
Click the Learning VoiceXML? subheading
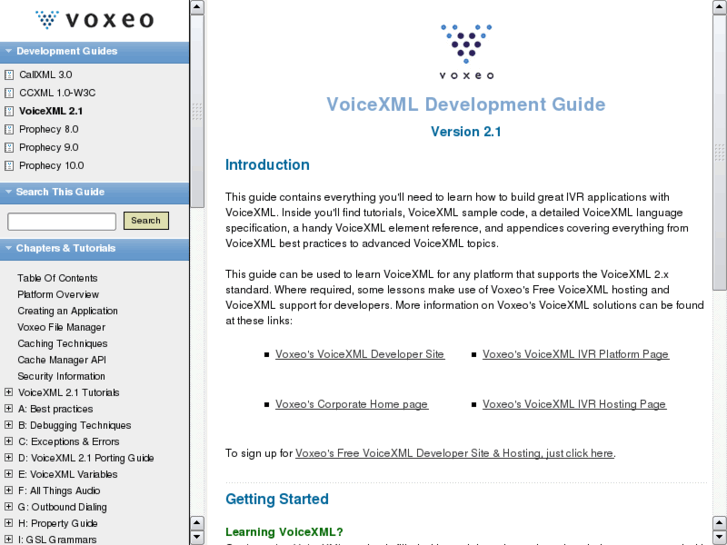(284, 532)
